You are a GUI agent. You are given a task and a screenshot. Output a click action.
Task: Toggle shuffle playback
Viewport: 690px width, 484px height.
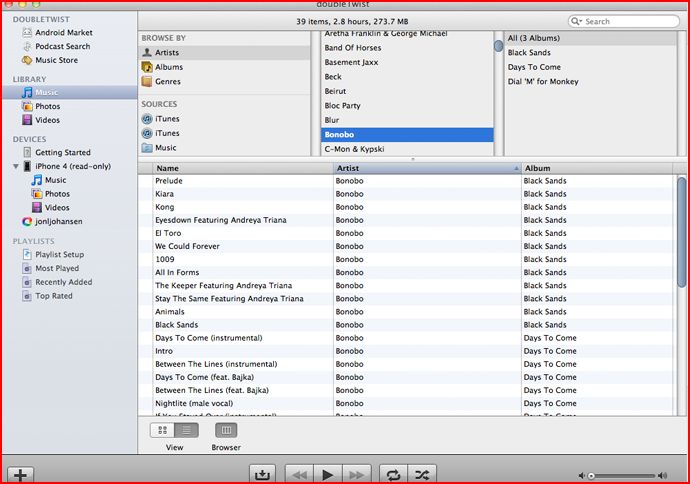(422, 474)
